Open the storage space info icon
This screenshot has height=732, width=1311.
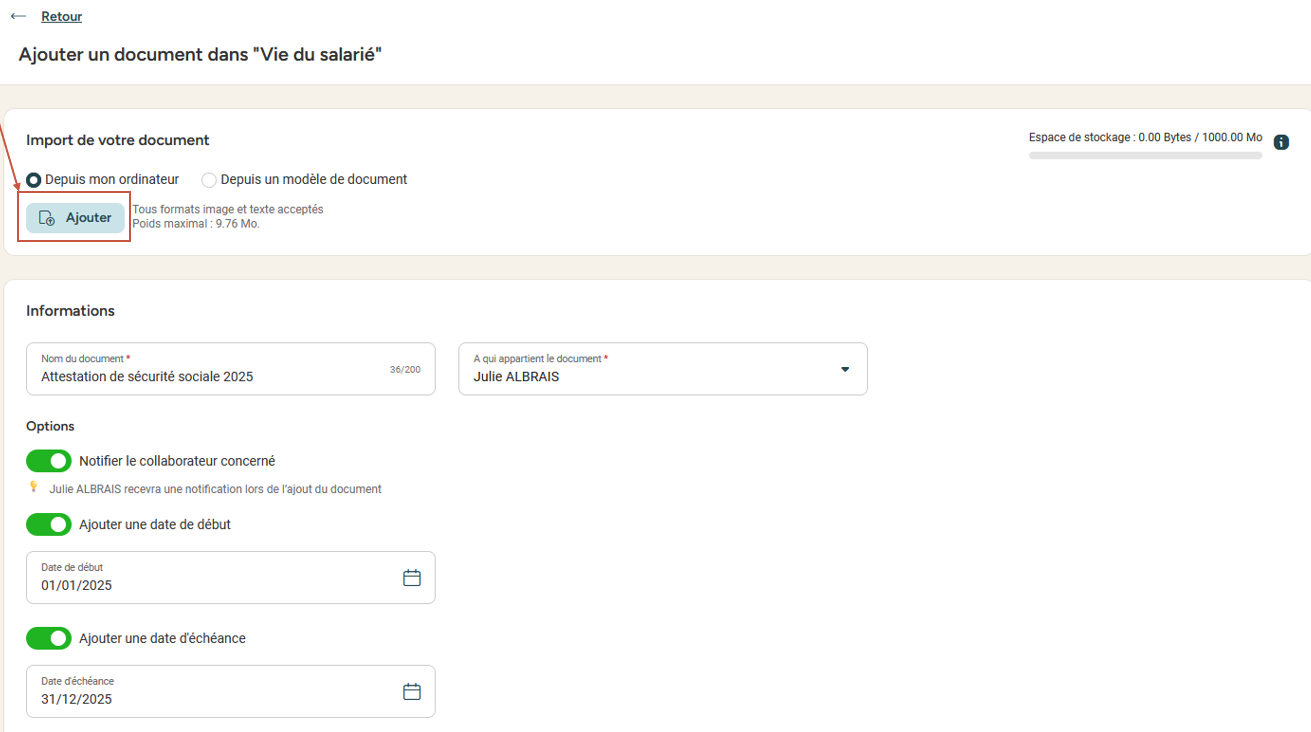[1281, 143]
